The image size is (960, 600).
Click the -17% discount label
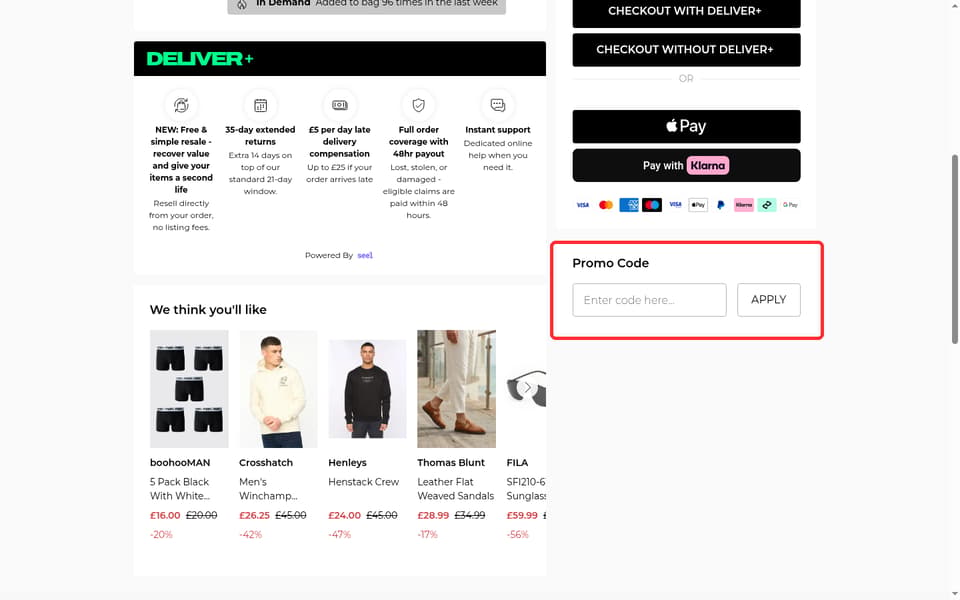point(428,534)
